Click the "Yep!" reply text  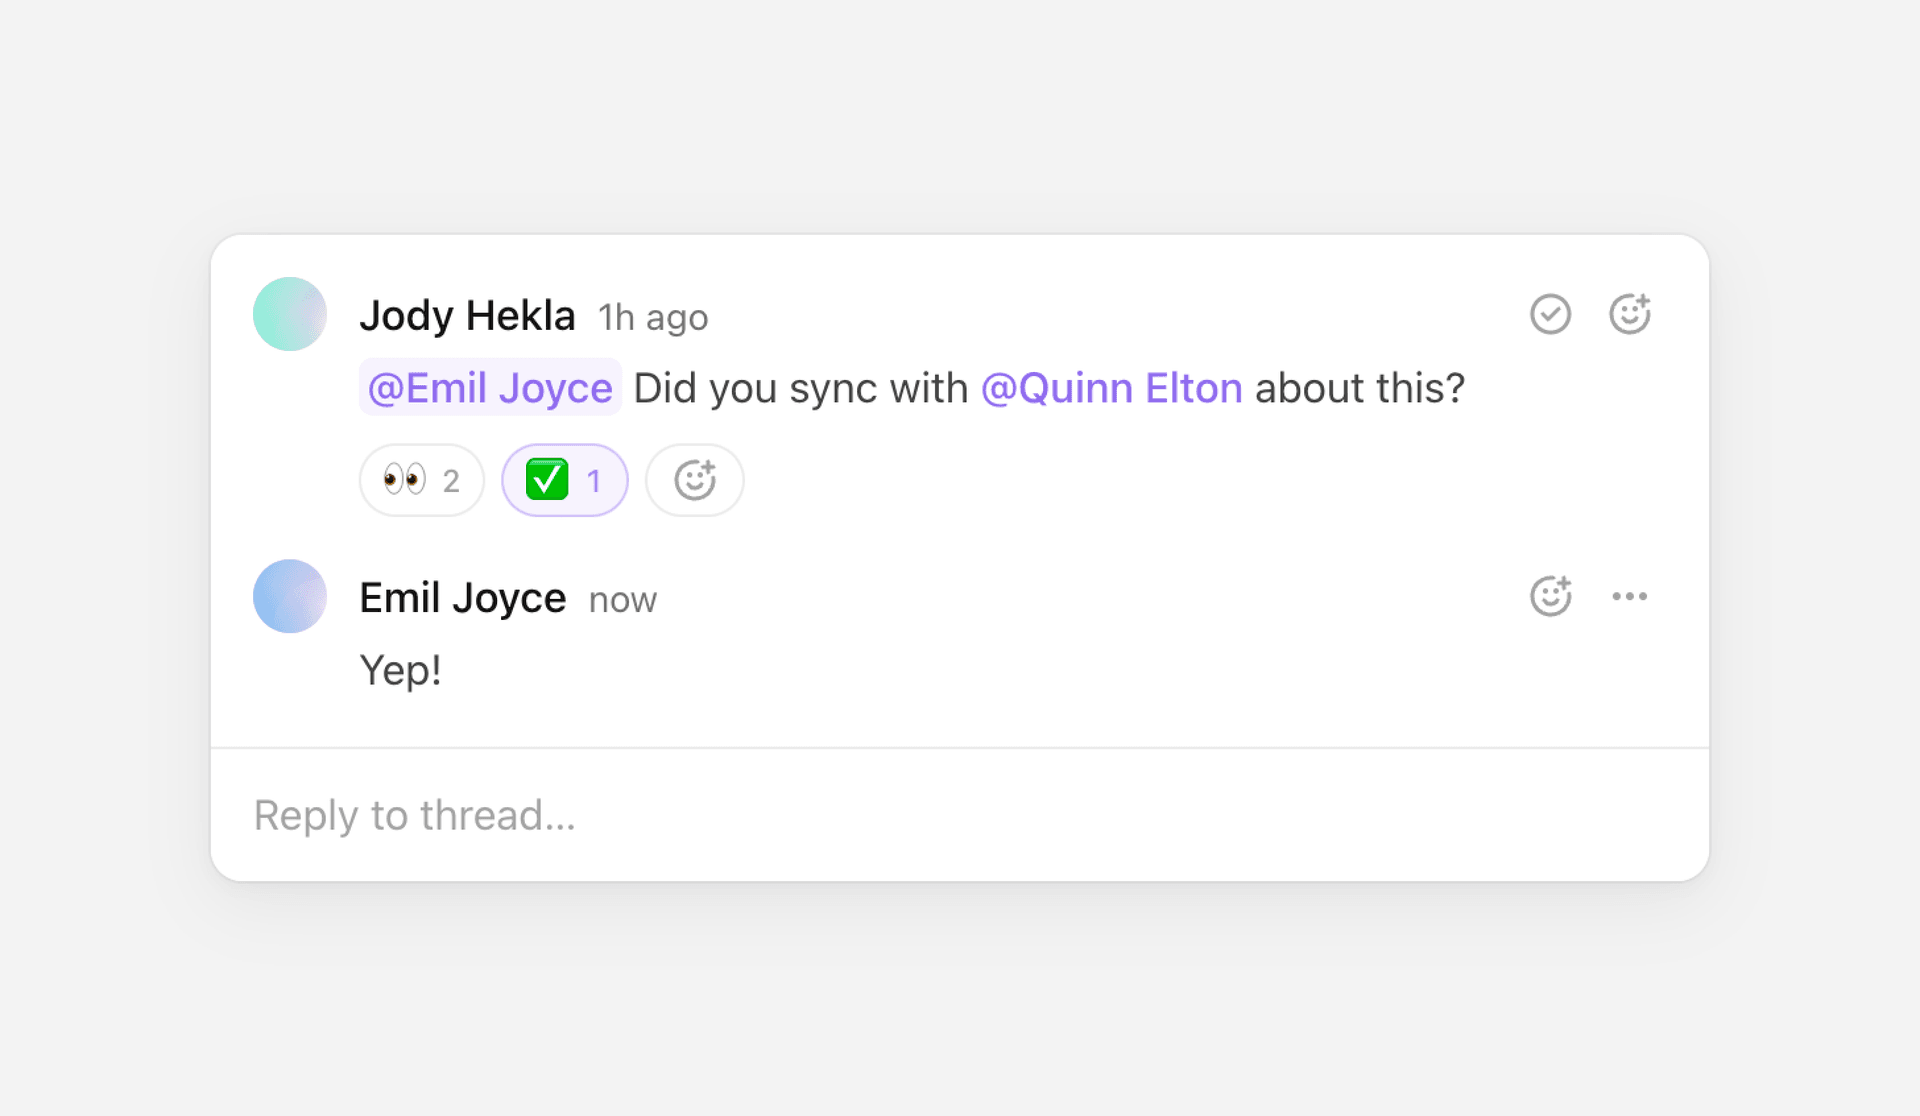(x=400, y=670)
